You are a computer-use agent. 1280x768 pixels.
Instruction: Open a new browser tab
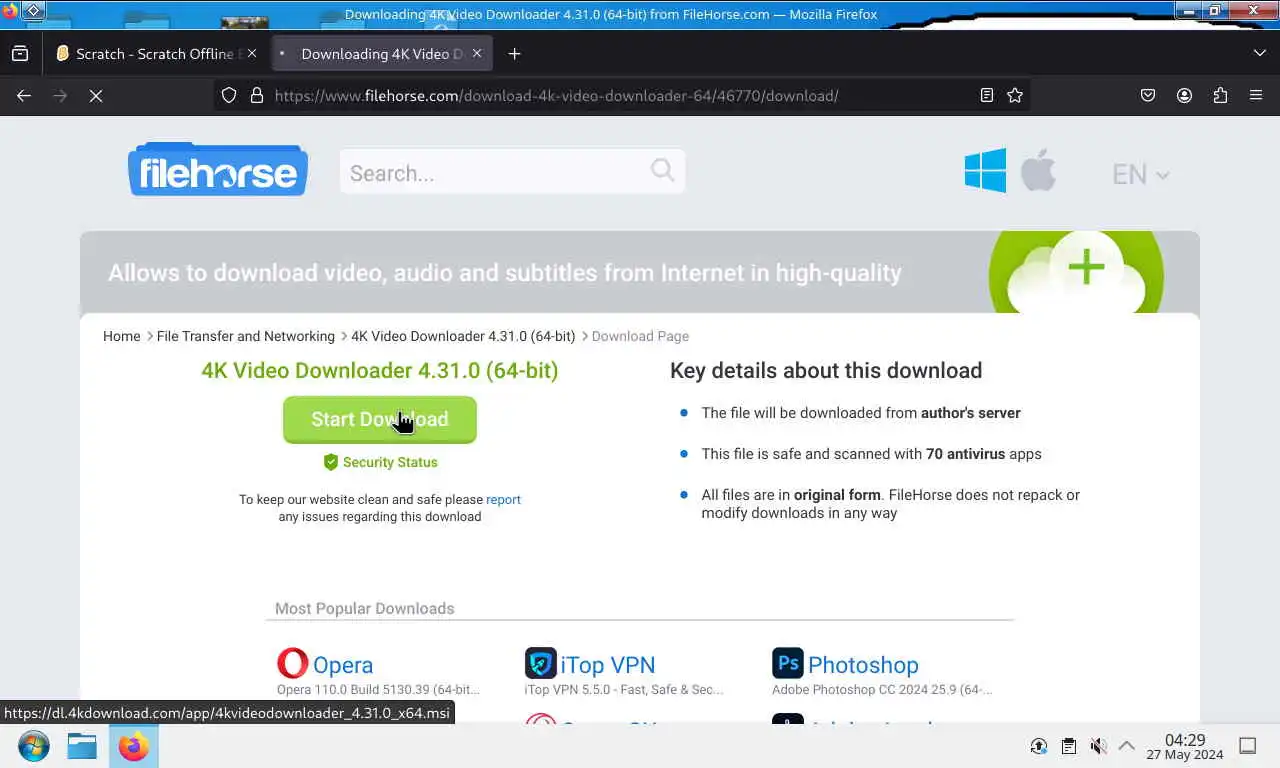(514, 54)
